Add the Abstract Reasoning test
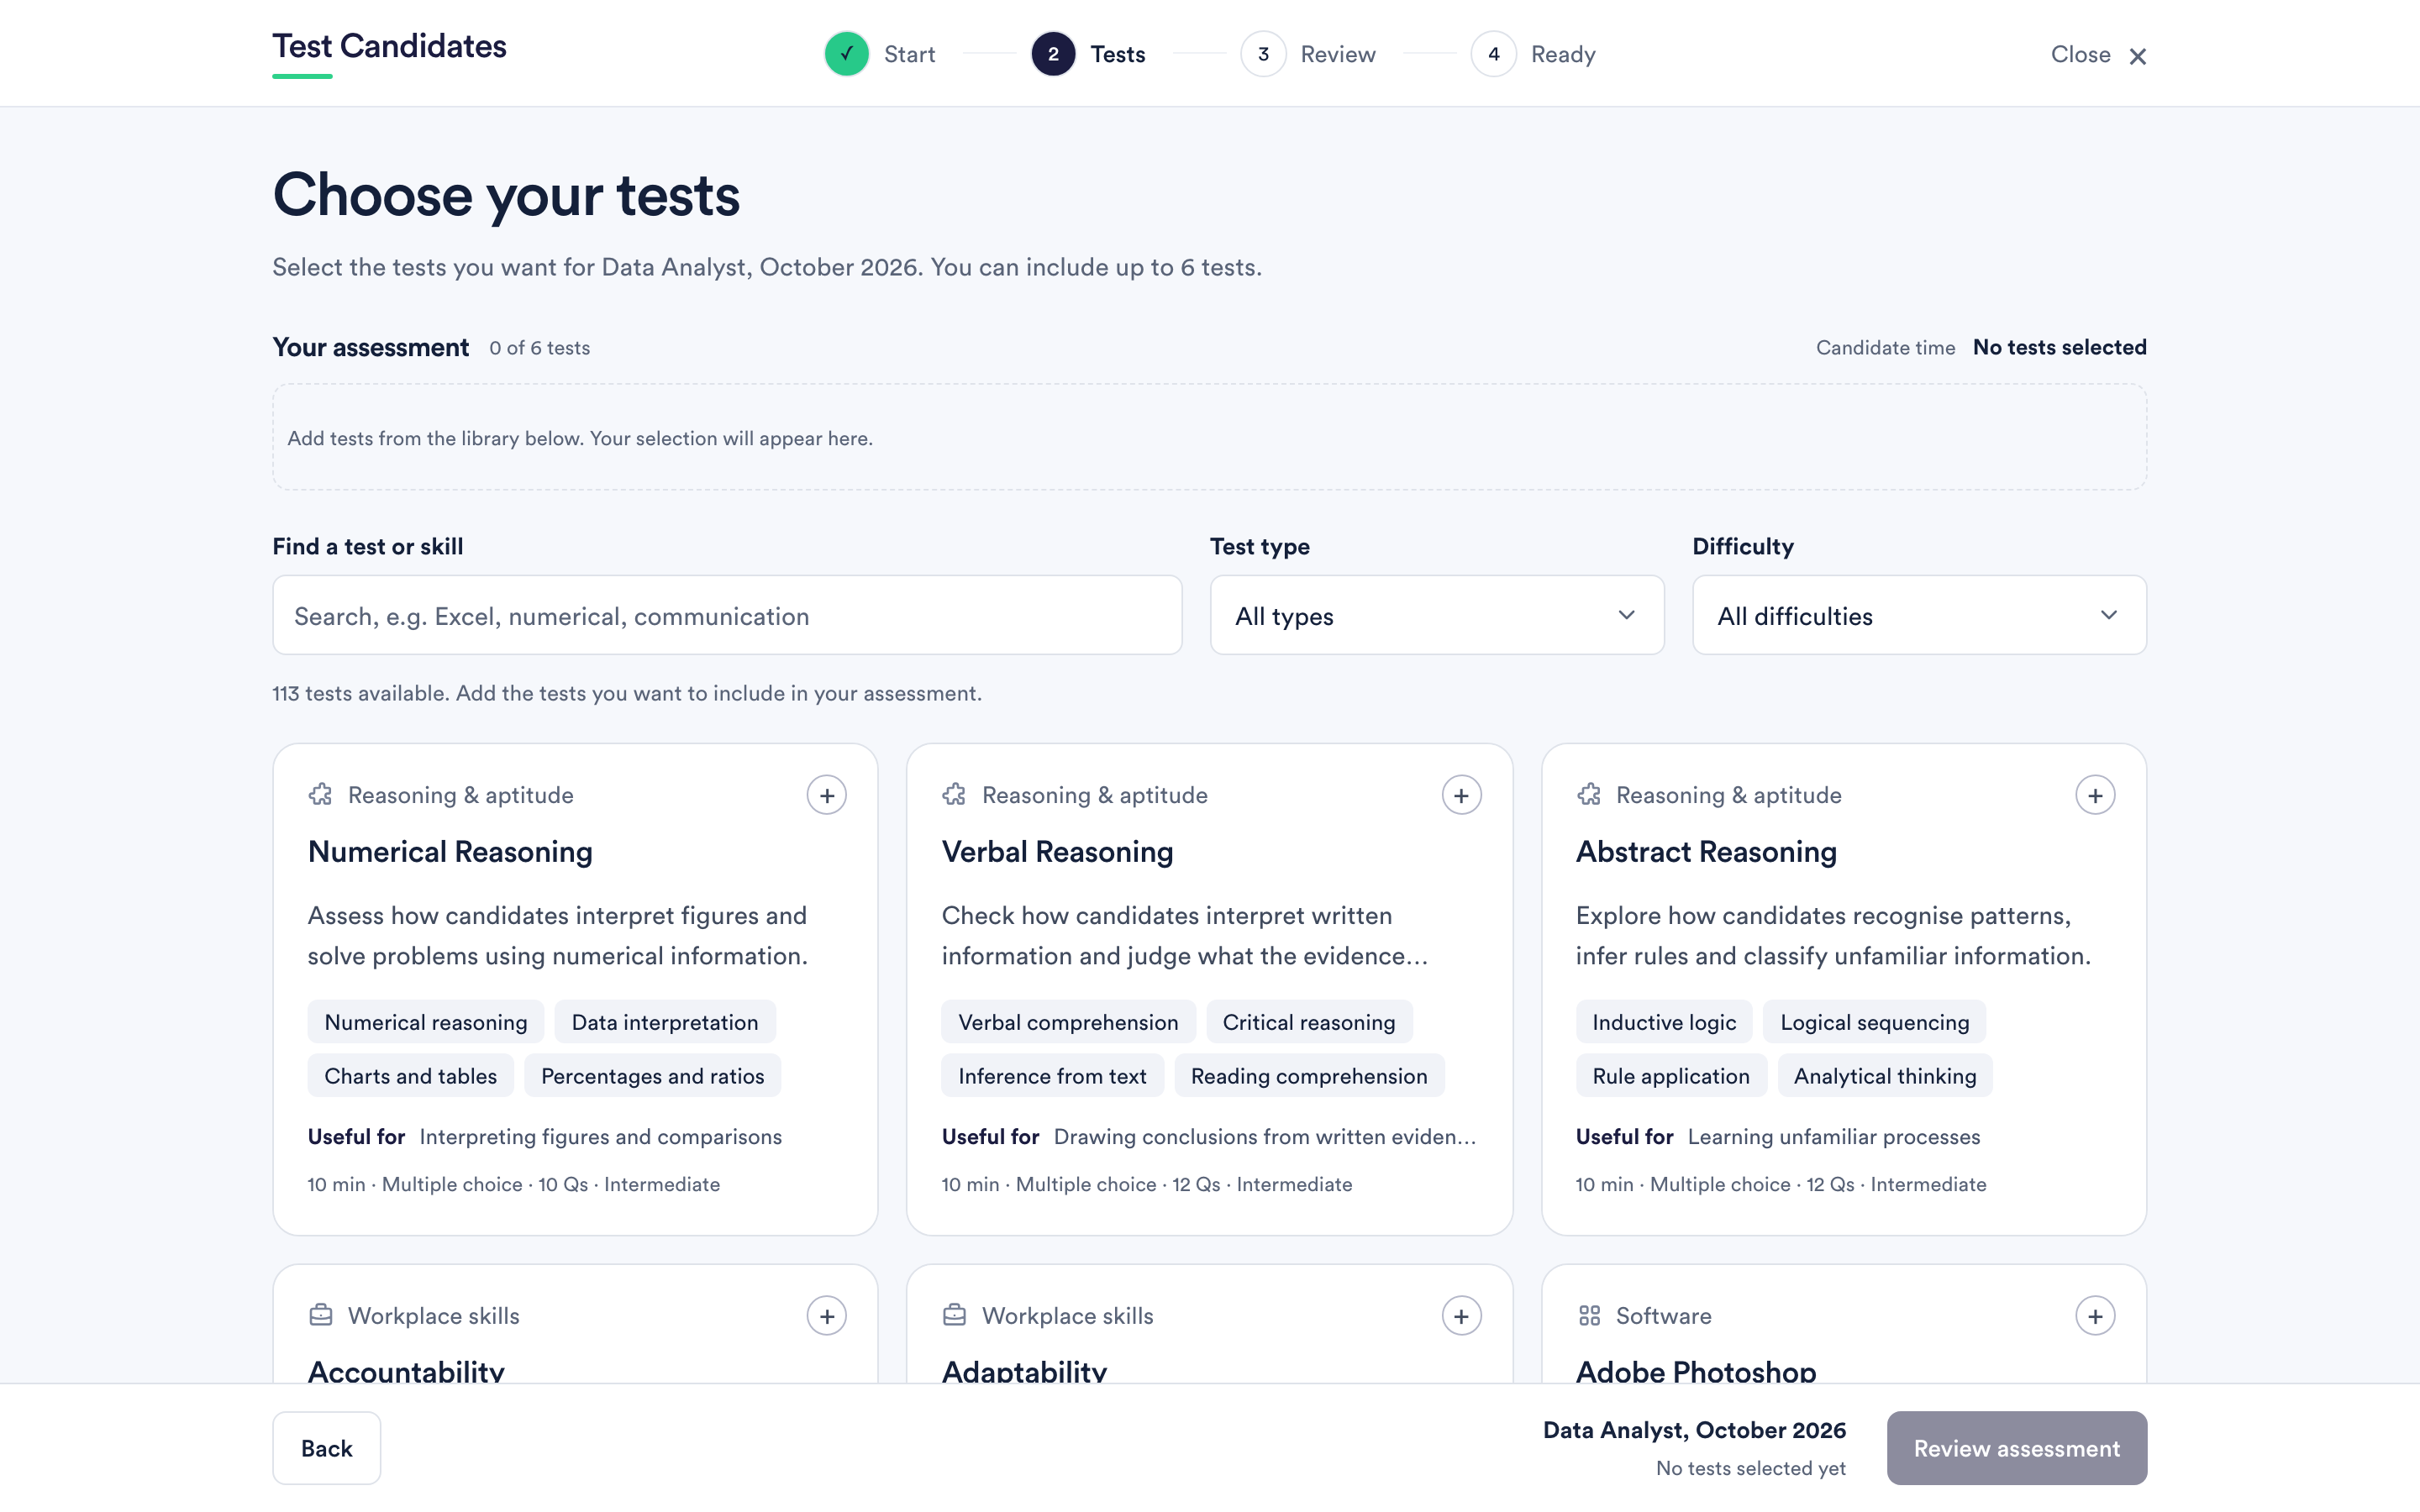 (x=2095, y=795)
